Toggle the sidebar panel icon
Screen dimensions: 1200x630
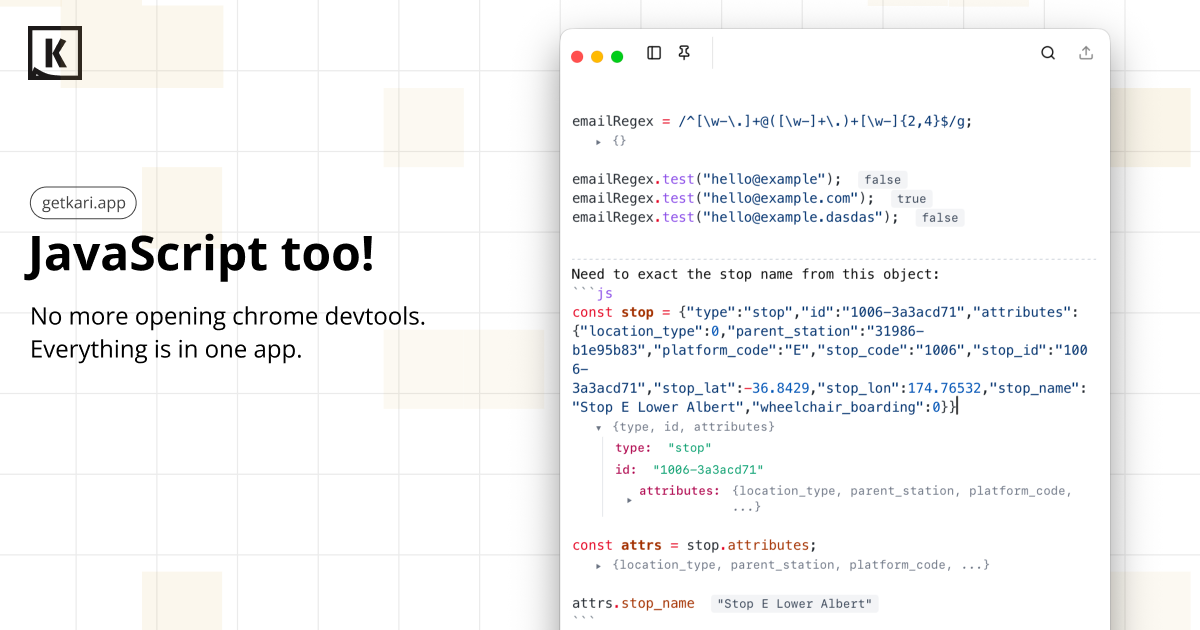[654, 53]
